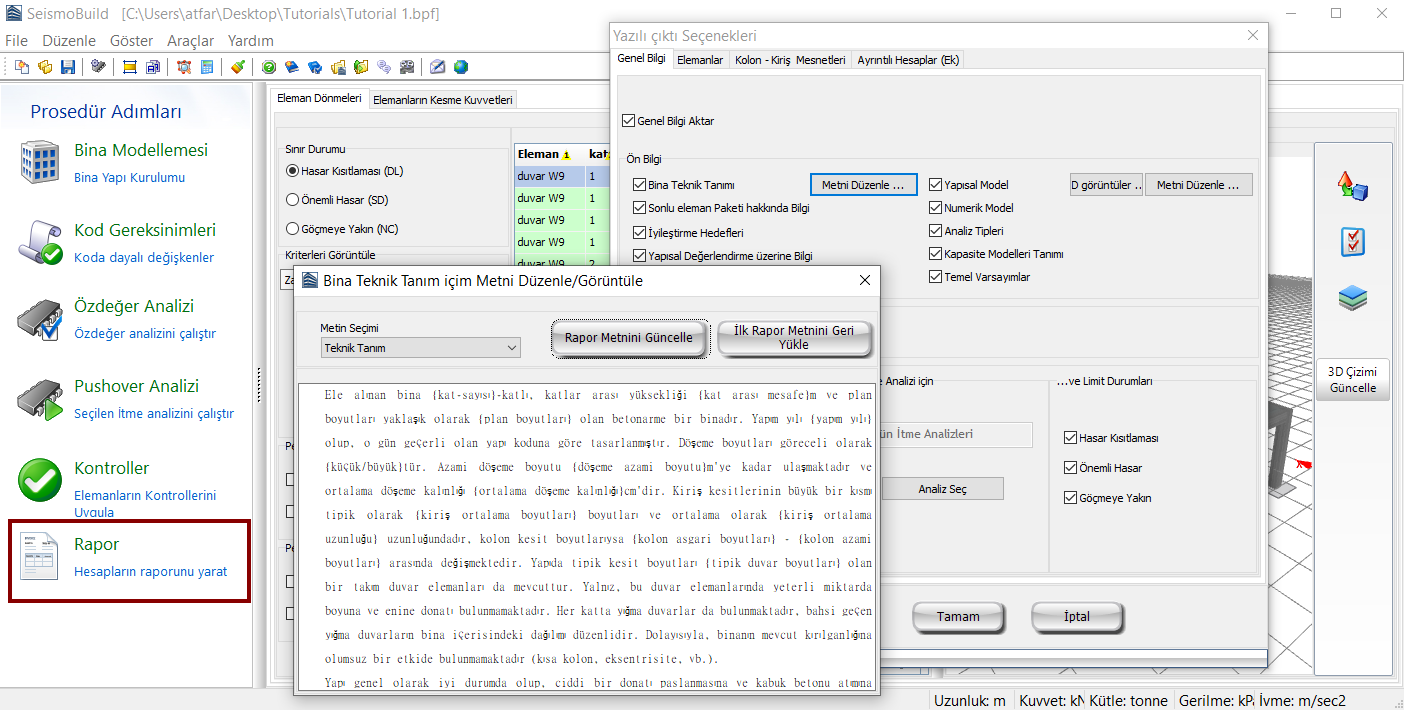Click the globe icon in toolbar

[460, 67]
